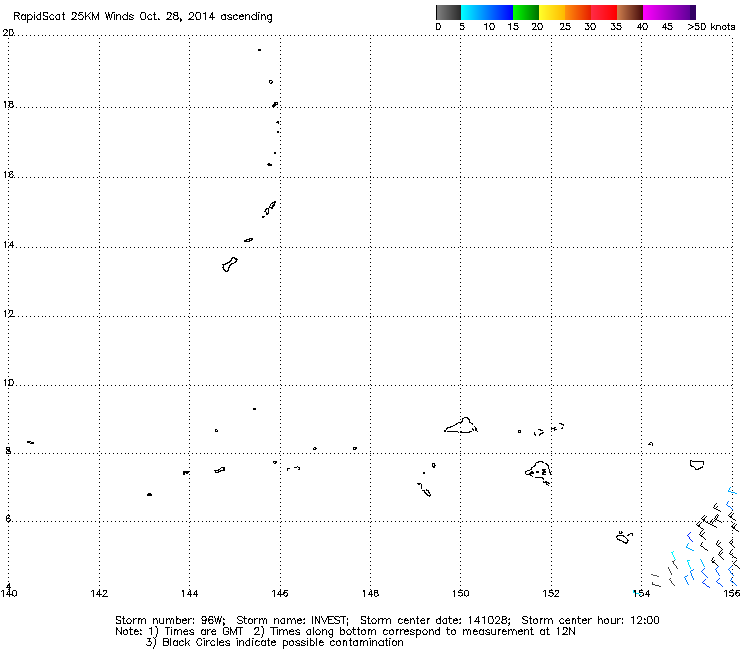Viewport: 740px width, 650px height.
Task: Click the '12' latitude axis label
Action: [8, 313]
